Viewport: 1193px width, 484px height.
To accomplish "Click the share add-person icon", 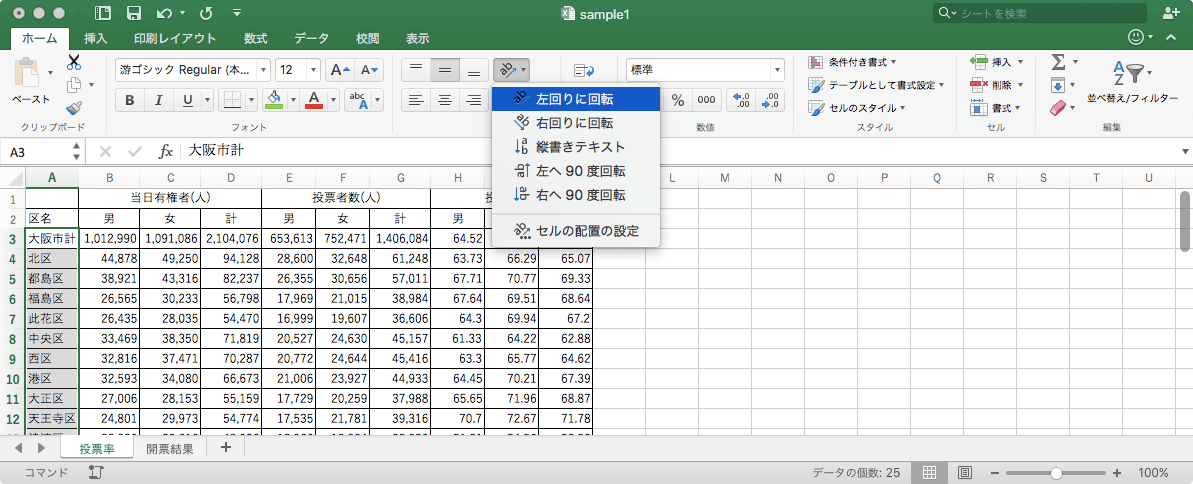I will [x=1172, y=13].
